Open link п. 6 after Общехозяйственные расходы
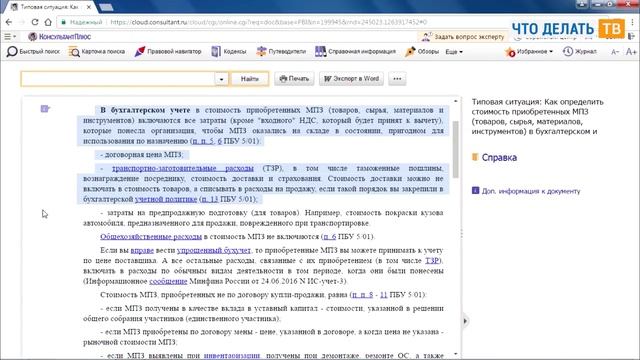640x360 pixels. click(329, 237)
